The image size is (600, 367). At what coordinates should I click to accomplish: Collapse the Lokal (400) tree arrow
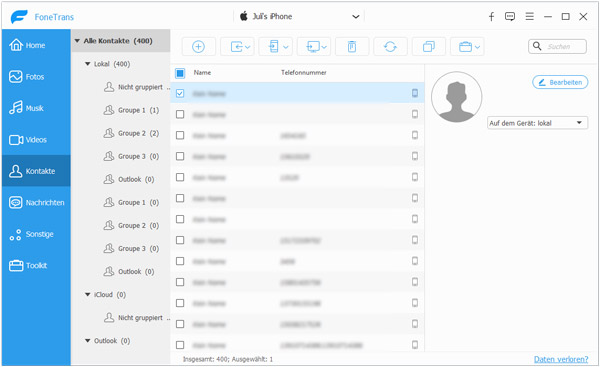[88, 64]
